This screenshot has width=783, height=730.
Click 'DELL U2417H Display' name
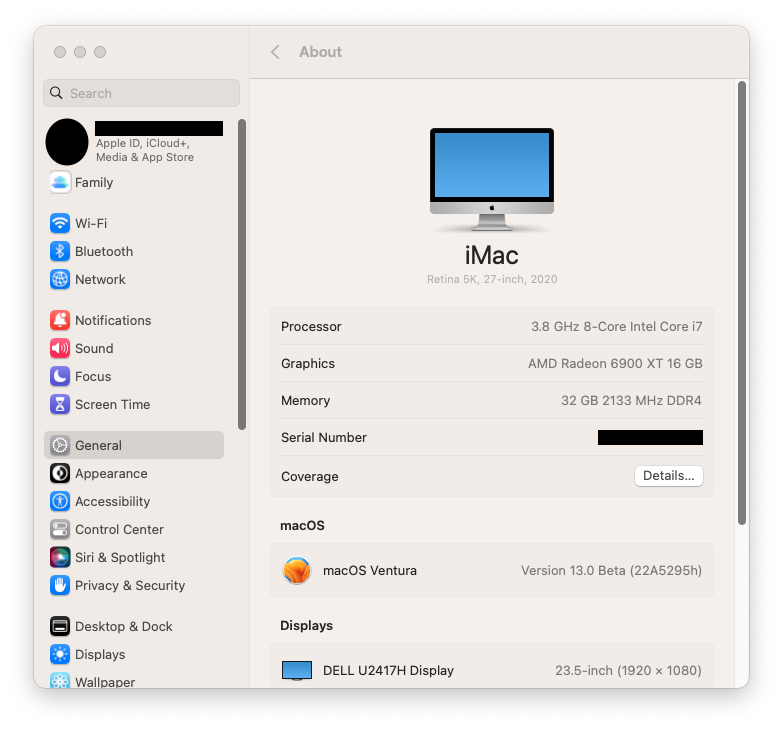(x=388, y=671)
